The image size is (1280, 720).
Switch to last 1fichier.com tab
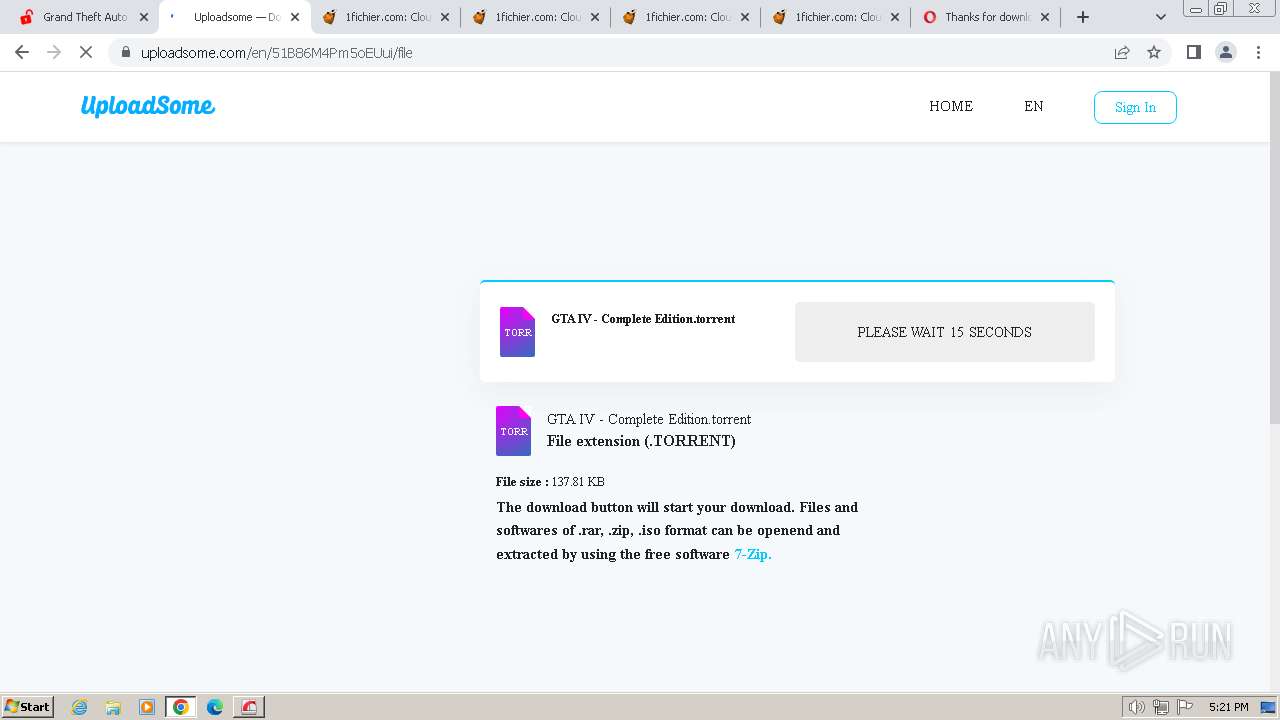(x=835, y=17)
